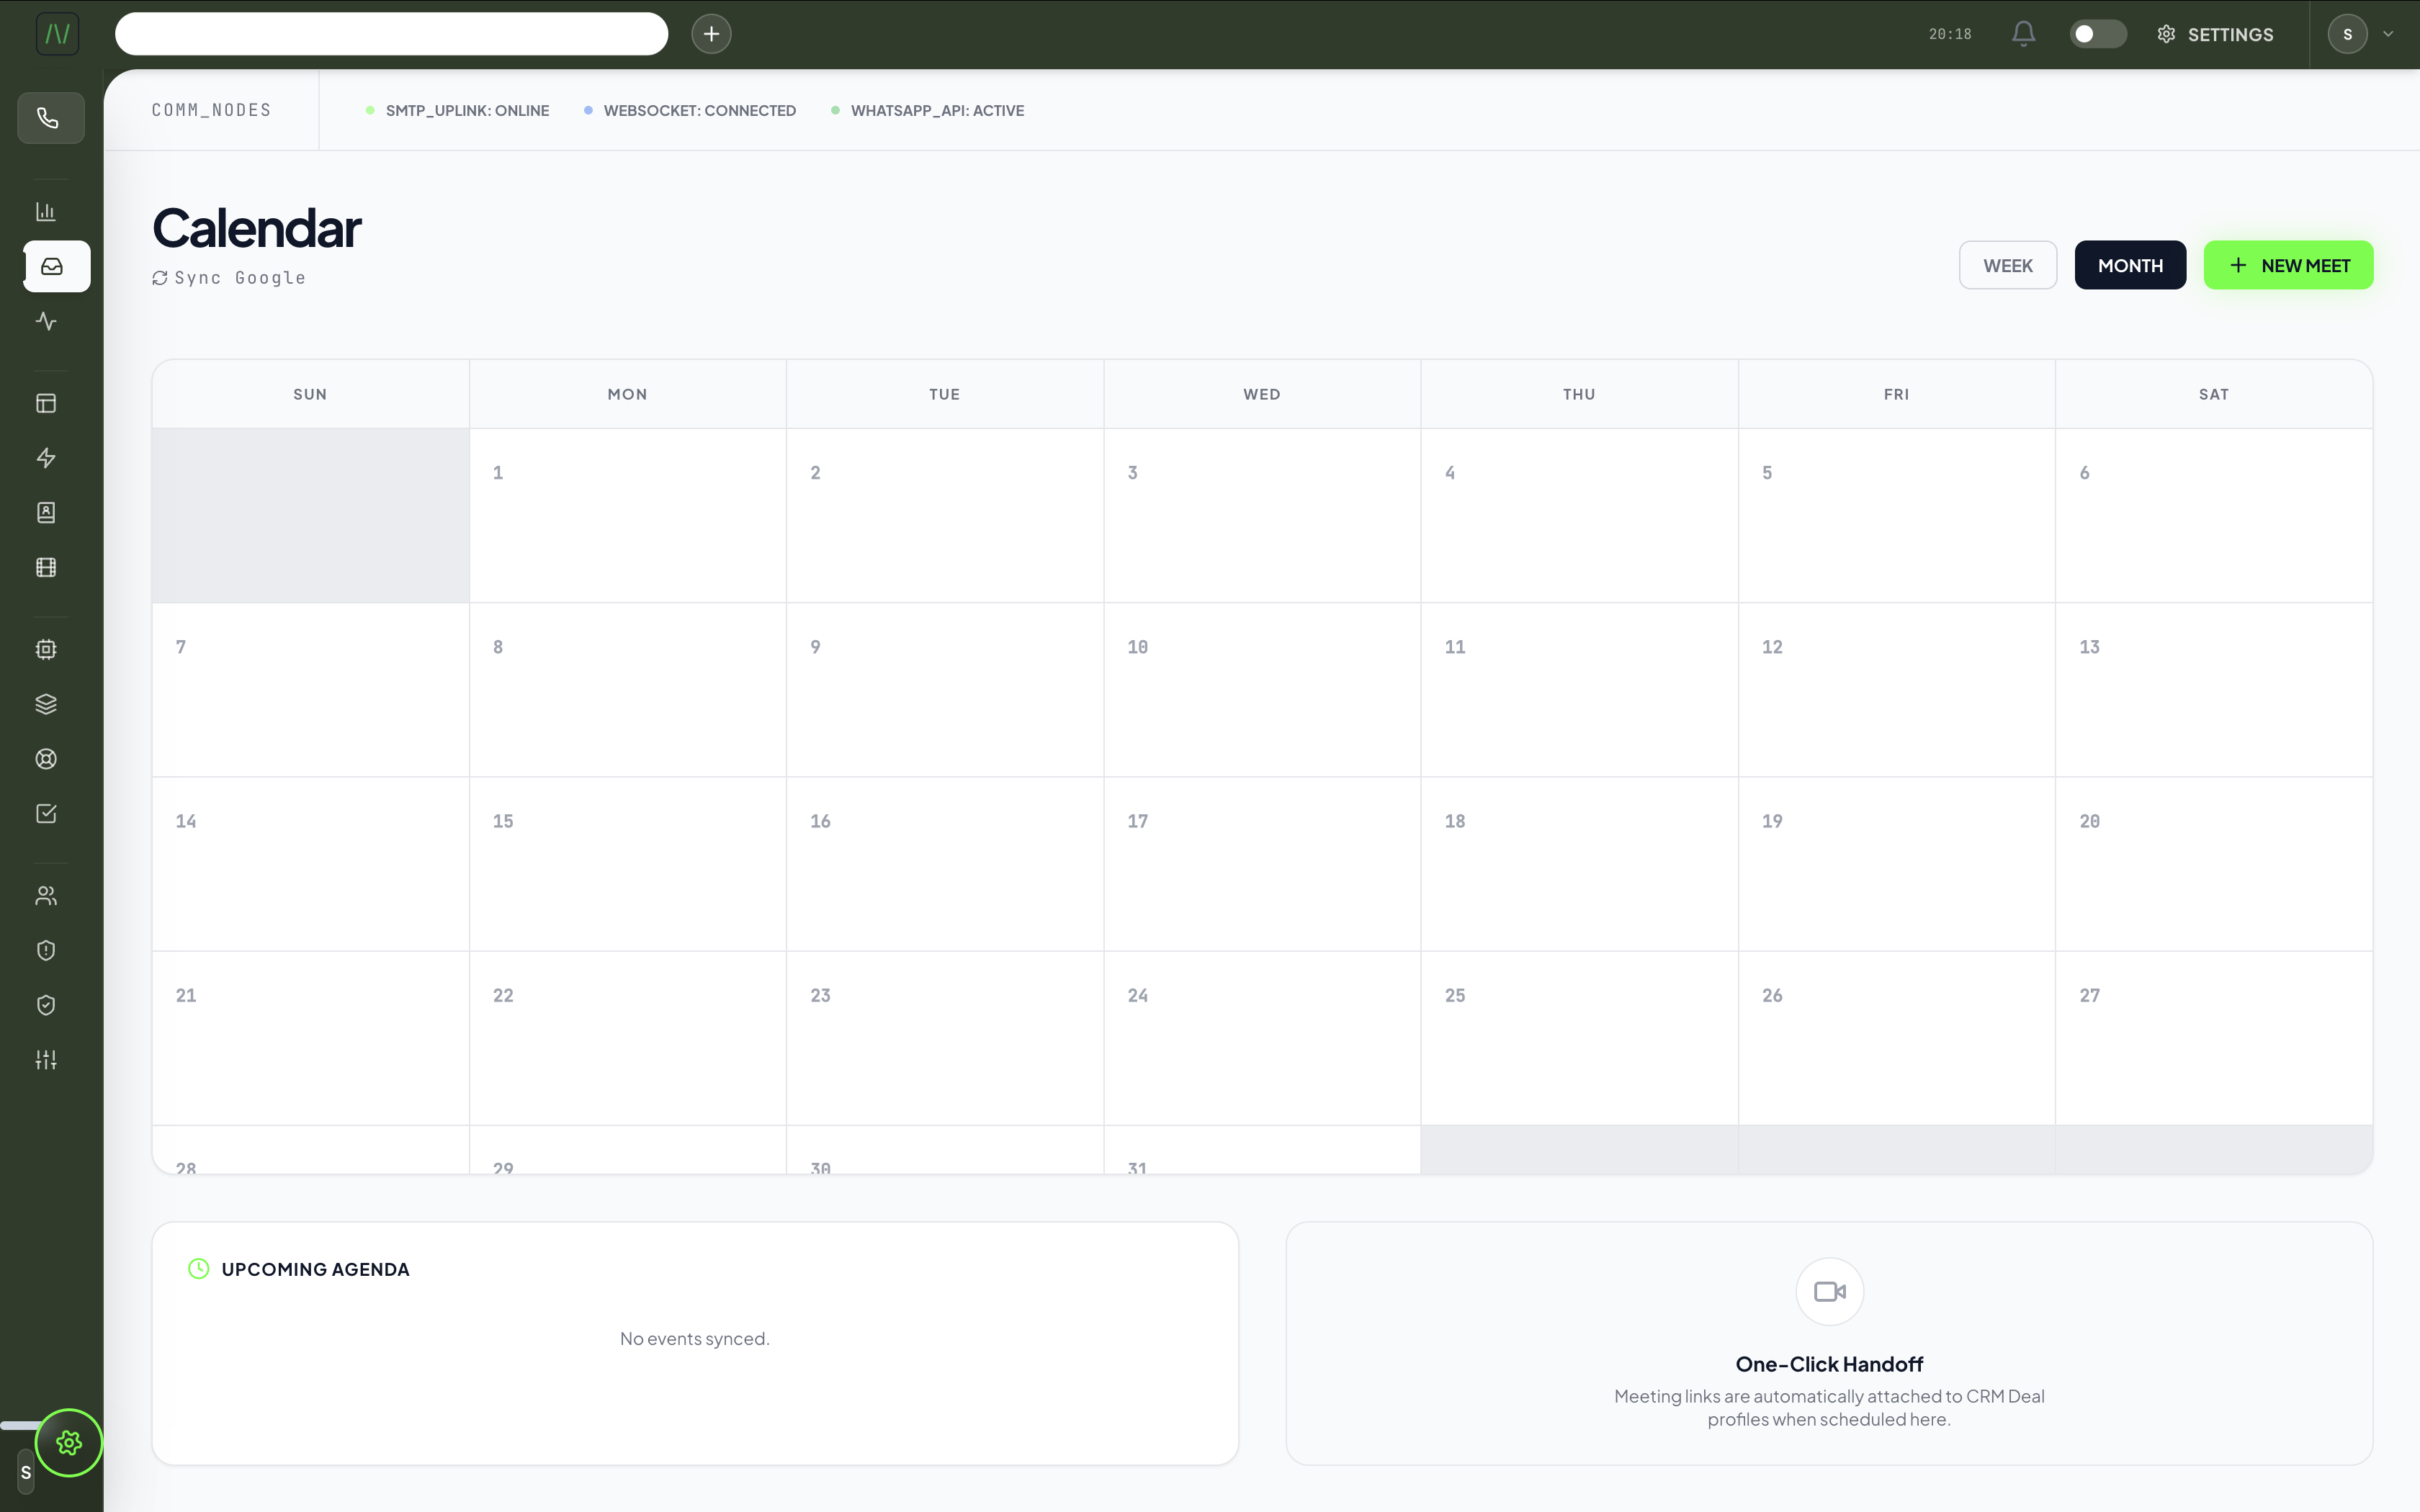Open the green gear settings button
The image size is (2420, 1512).
click(68, 1443)
